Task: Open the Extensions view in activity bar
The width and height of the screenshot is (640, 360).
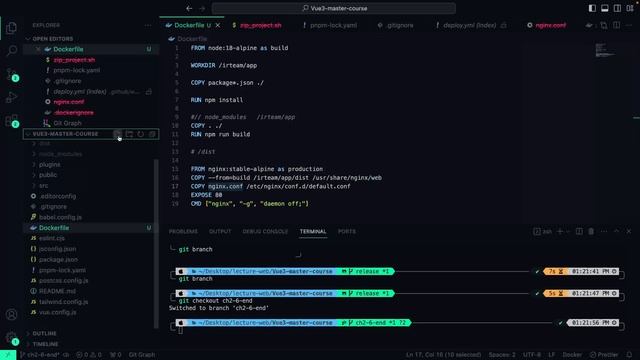Action: [x=11, y=120]
